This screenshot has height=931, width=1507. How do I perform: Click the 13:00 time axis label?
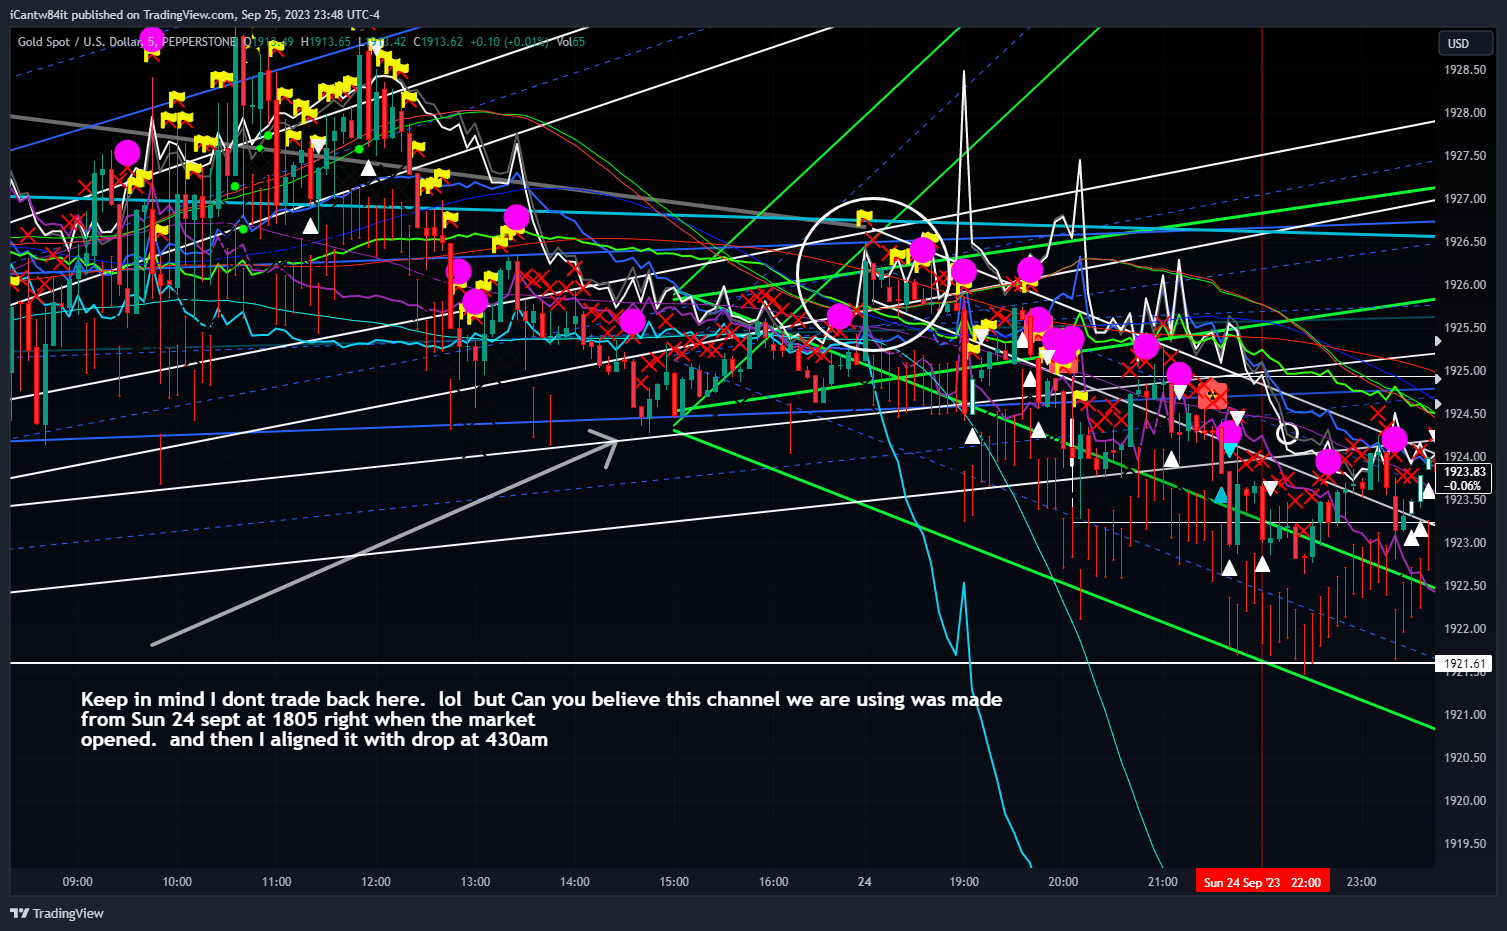(x=476, y=882)
